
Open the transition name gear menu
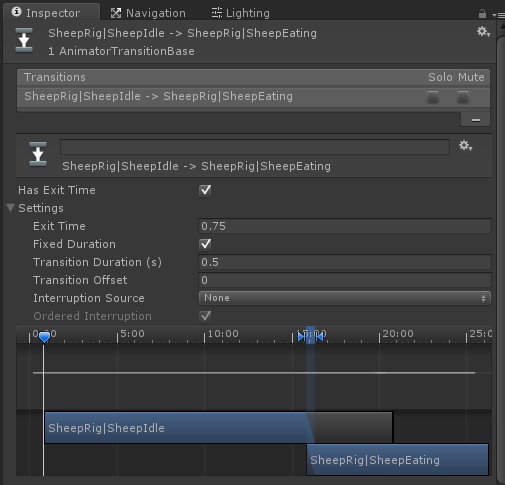tap(465, 146)
